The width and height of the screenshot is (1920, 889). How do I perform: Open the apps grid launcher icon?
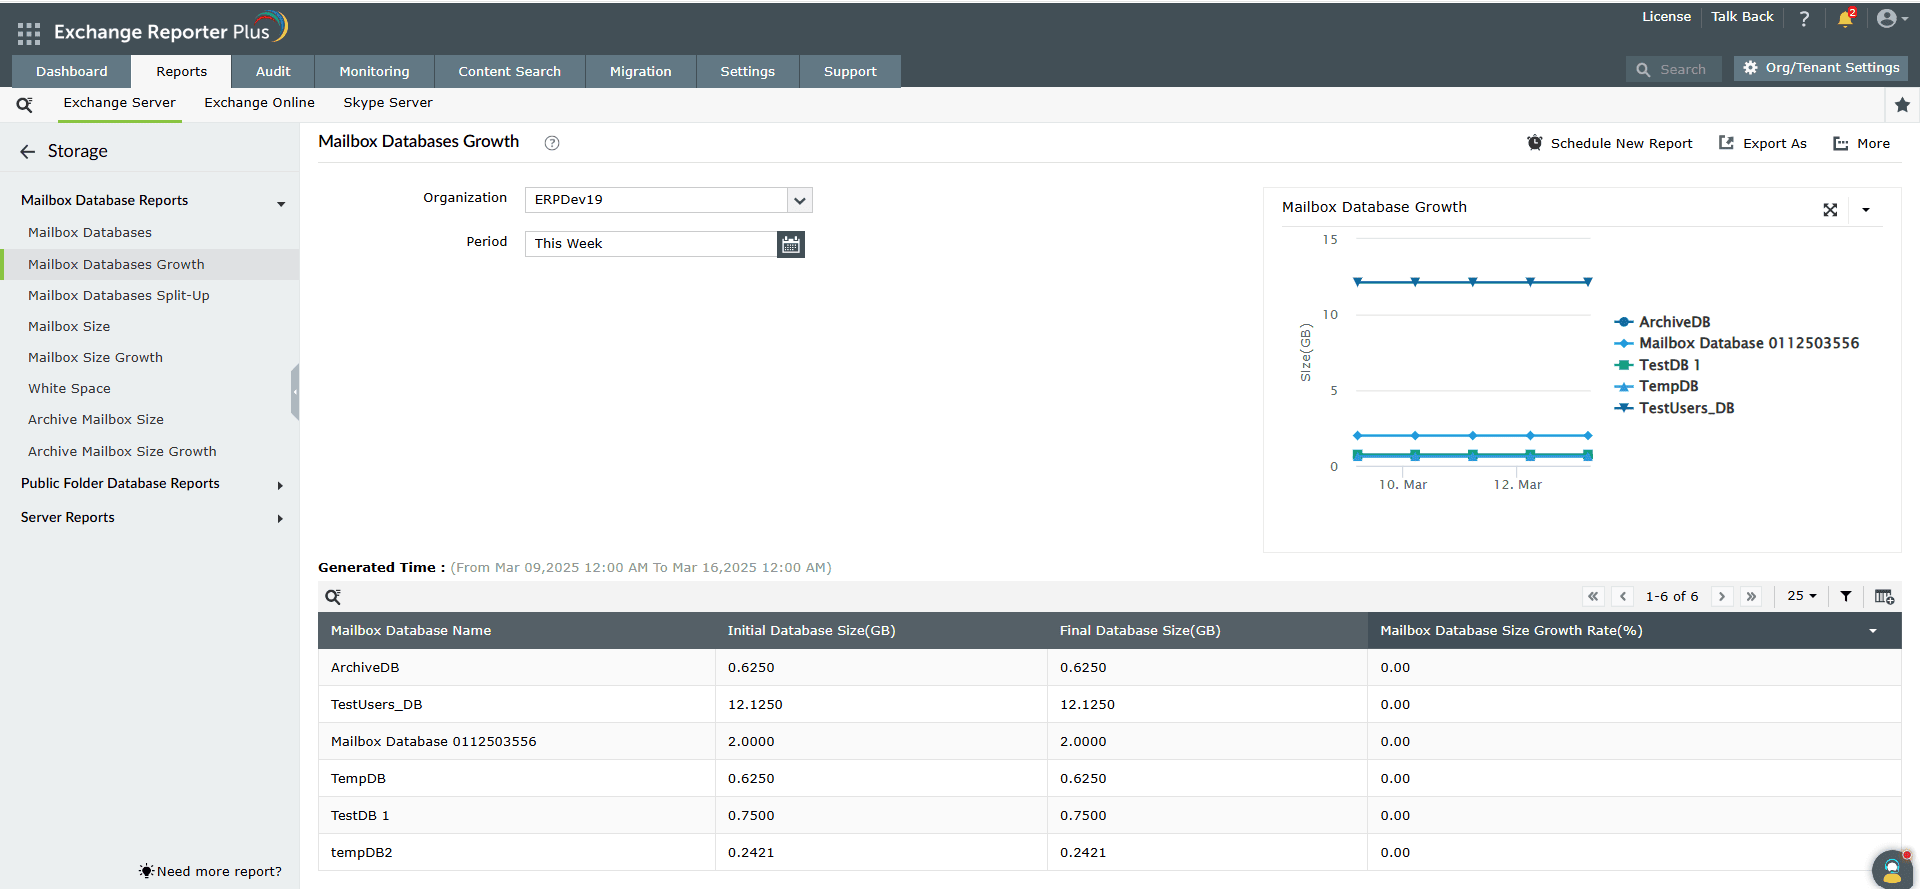point(29,33)
